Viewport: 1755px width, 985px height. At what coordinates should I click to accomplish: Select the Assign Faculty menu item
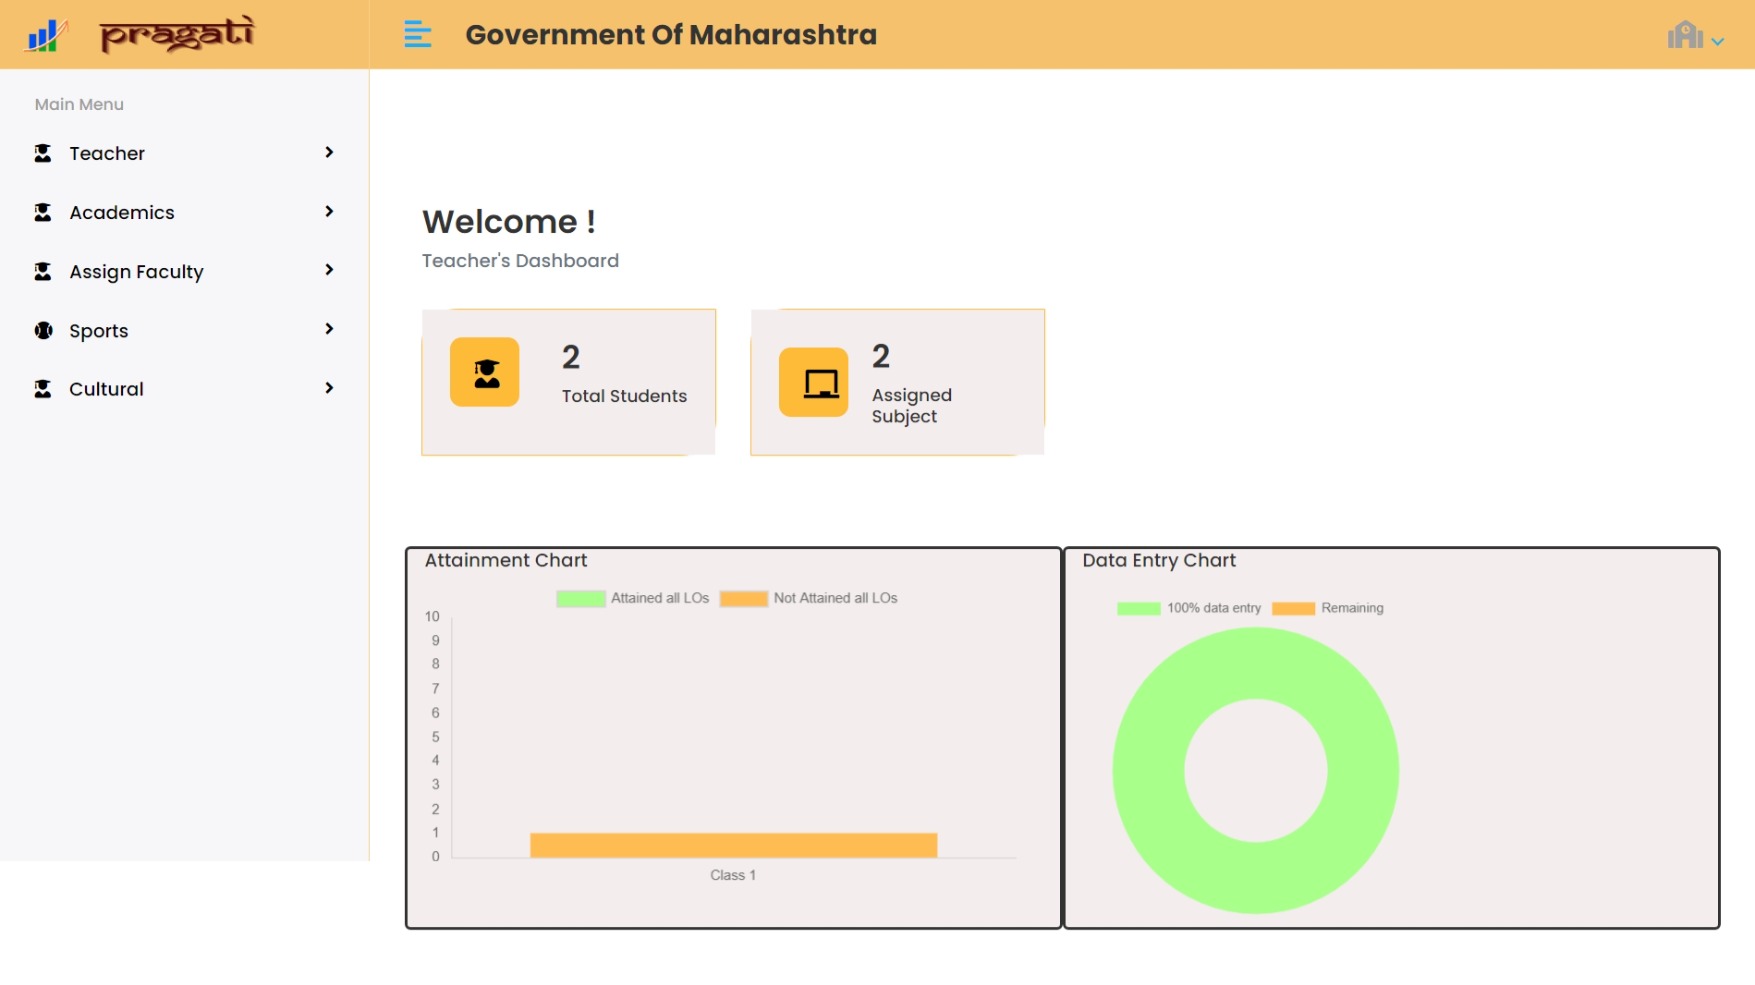pyautogui.click(x=185, y=271)
